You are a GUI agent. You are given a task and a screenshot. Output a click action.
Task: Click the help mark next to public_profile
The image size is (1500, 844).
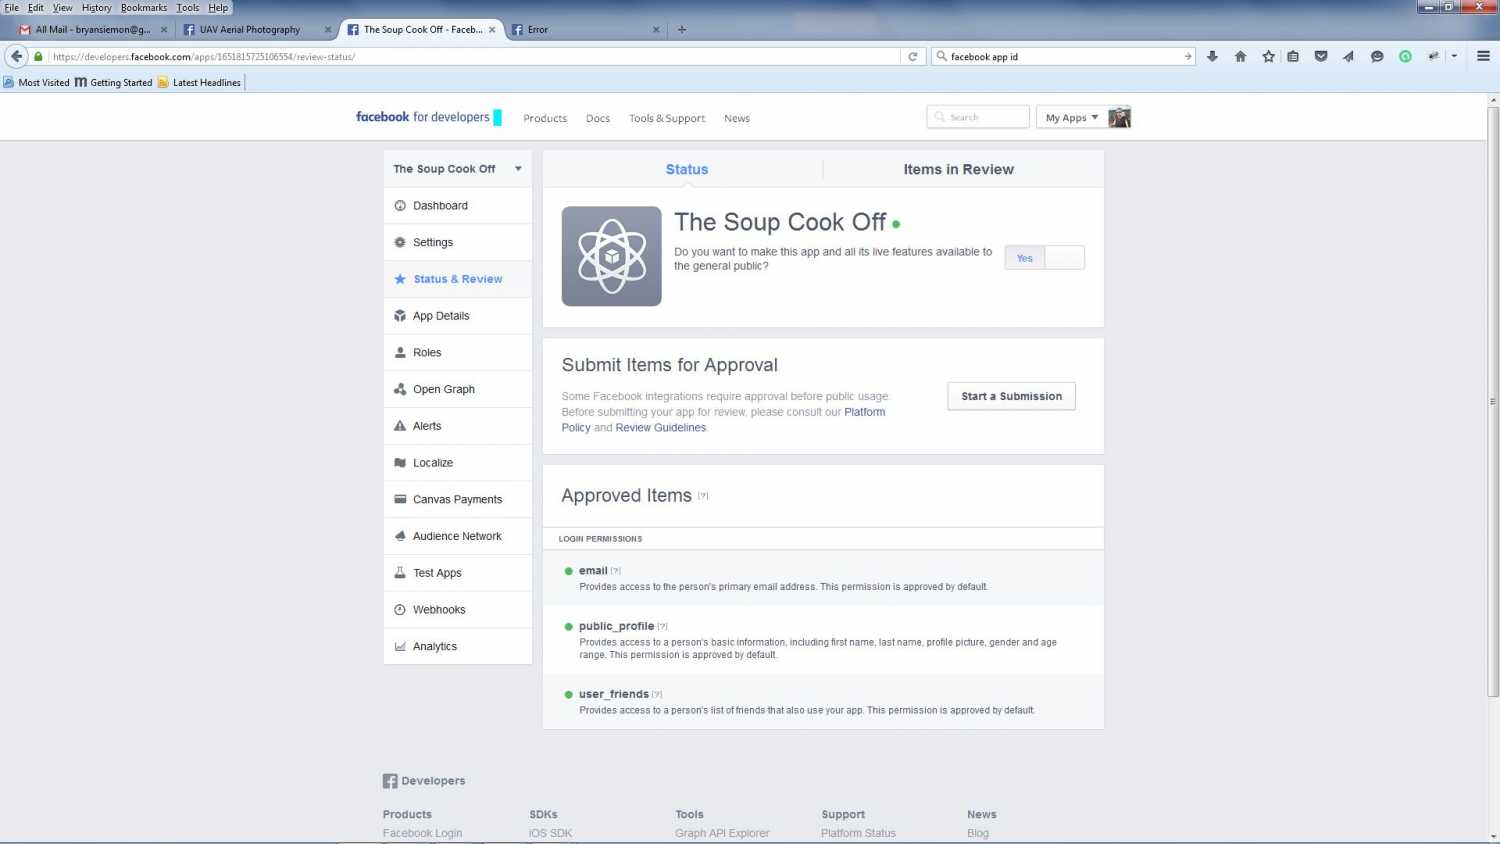coord(662,627)
